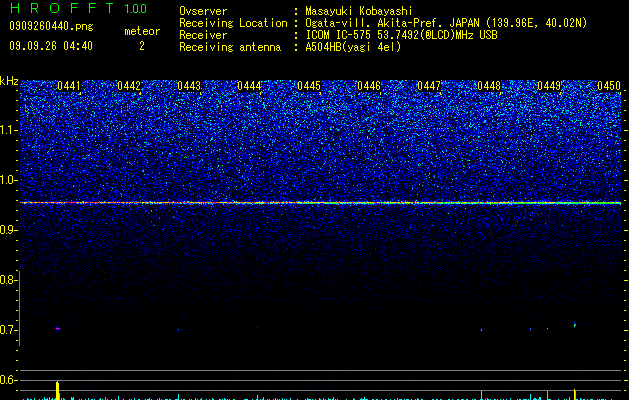Click the 0443 time marker label

click(x=189, y=86)
